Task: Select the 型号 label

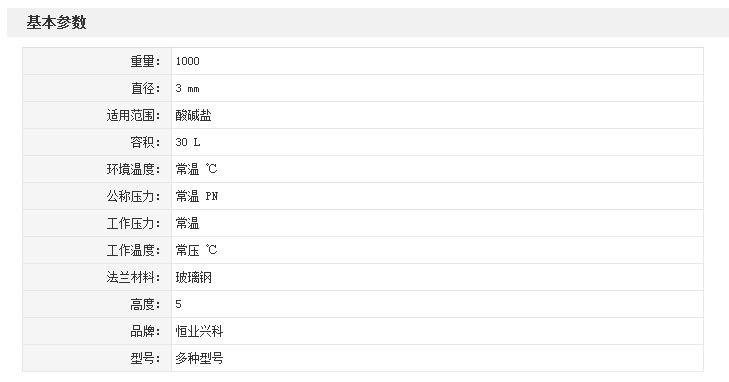Action: coord(146,358)
